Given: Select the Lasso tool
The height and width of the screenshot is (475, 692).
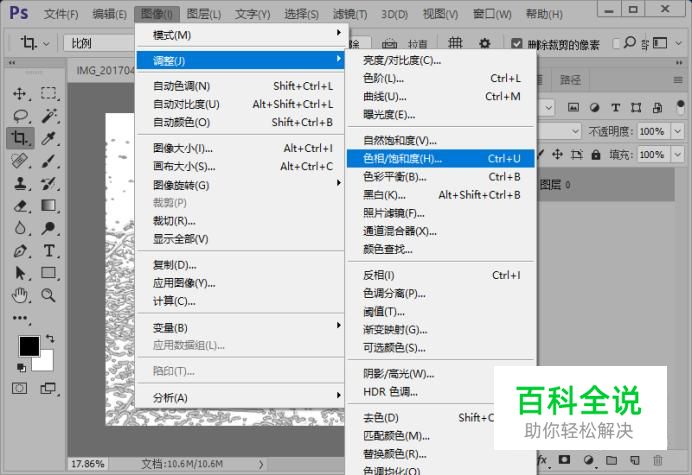Looking at the screenshot, I should pos(20,116).
